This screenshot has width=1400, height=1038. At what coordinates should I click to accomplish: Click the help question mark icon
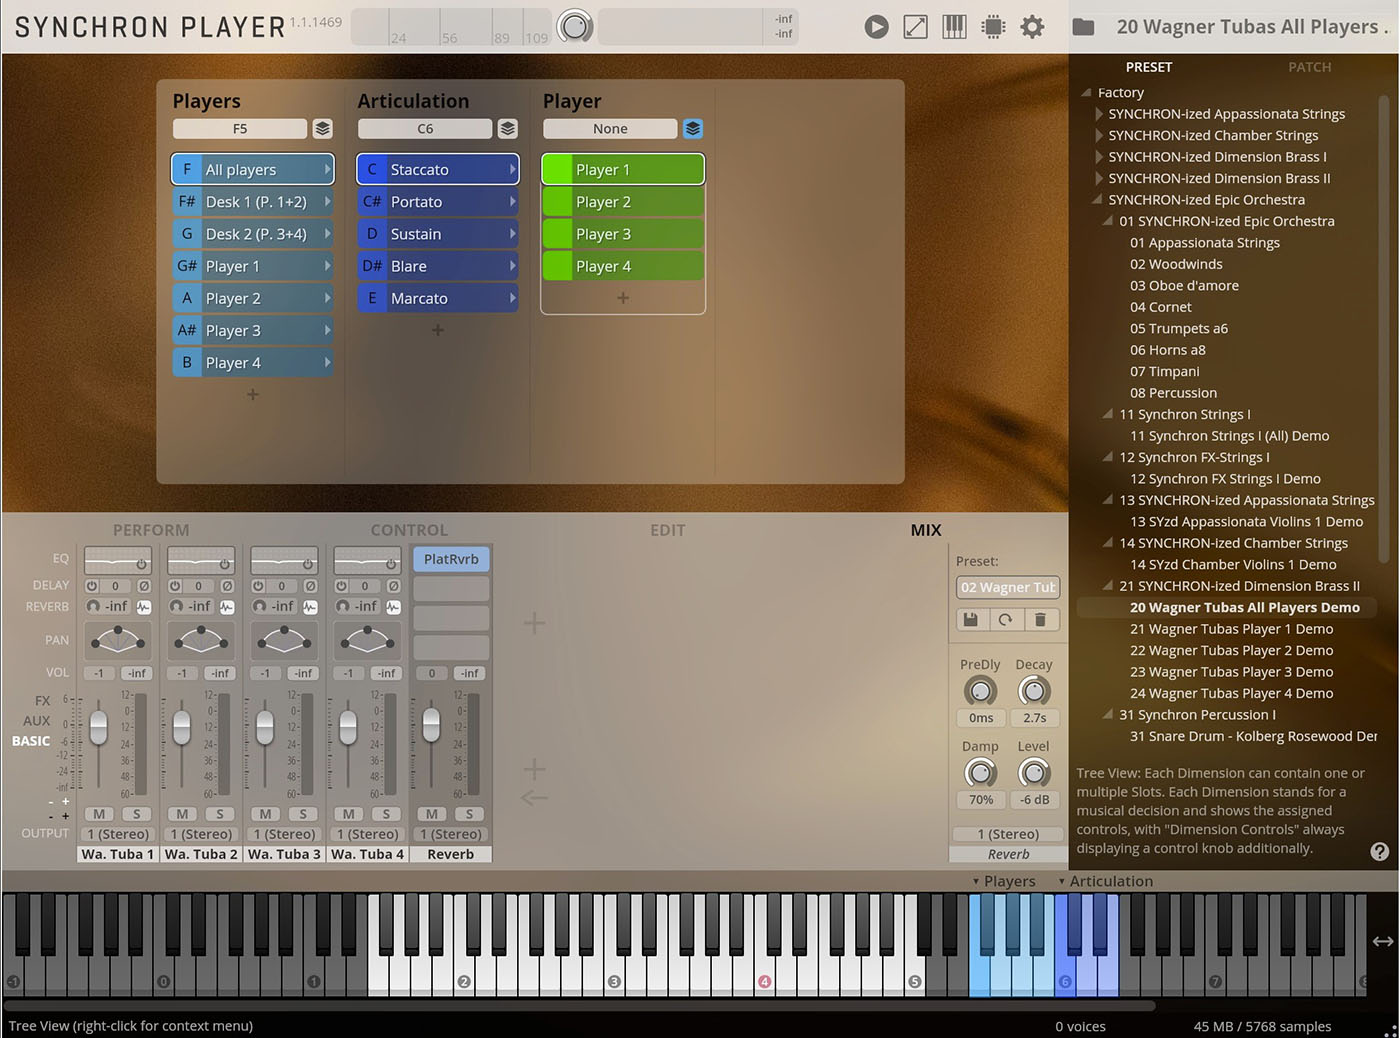click(x=1379, y=851)
